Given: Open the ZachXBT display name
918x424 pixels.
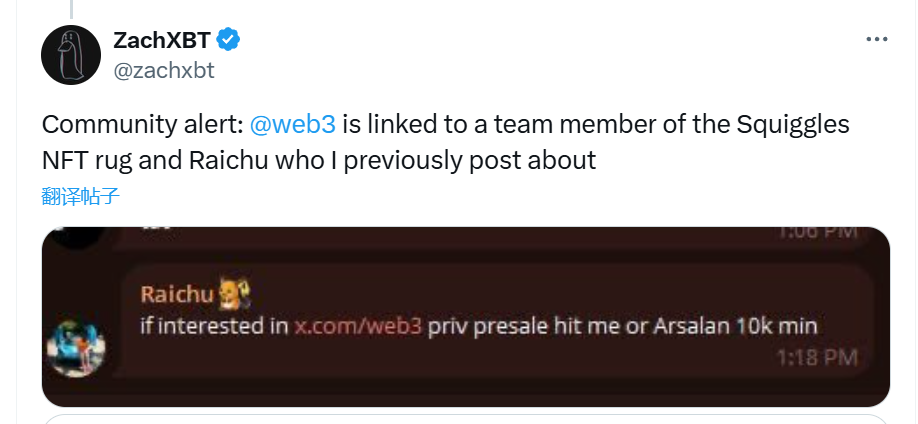Looking at the screenshot, I should pos(163,40).
